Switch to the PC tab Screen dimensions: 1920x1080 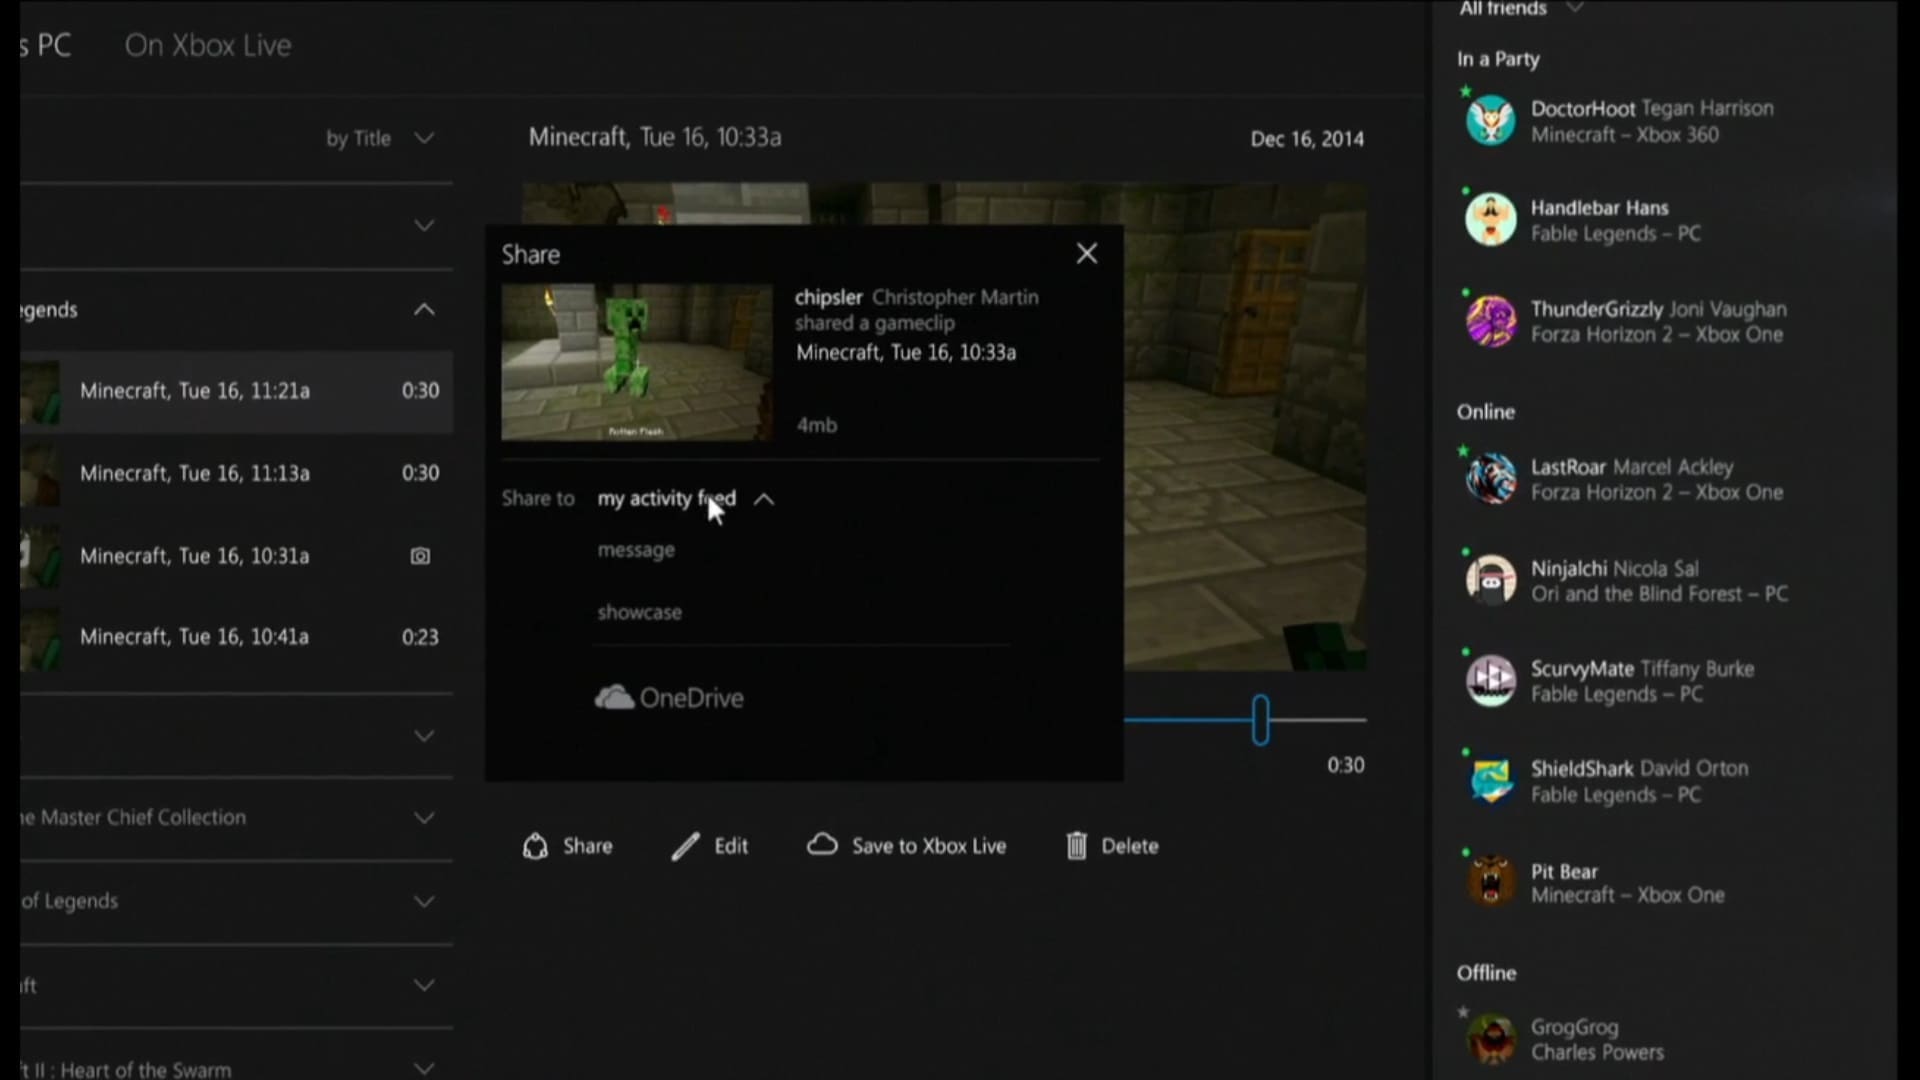click(46, 45)
